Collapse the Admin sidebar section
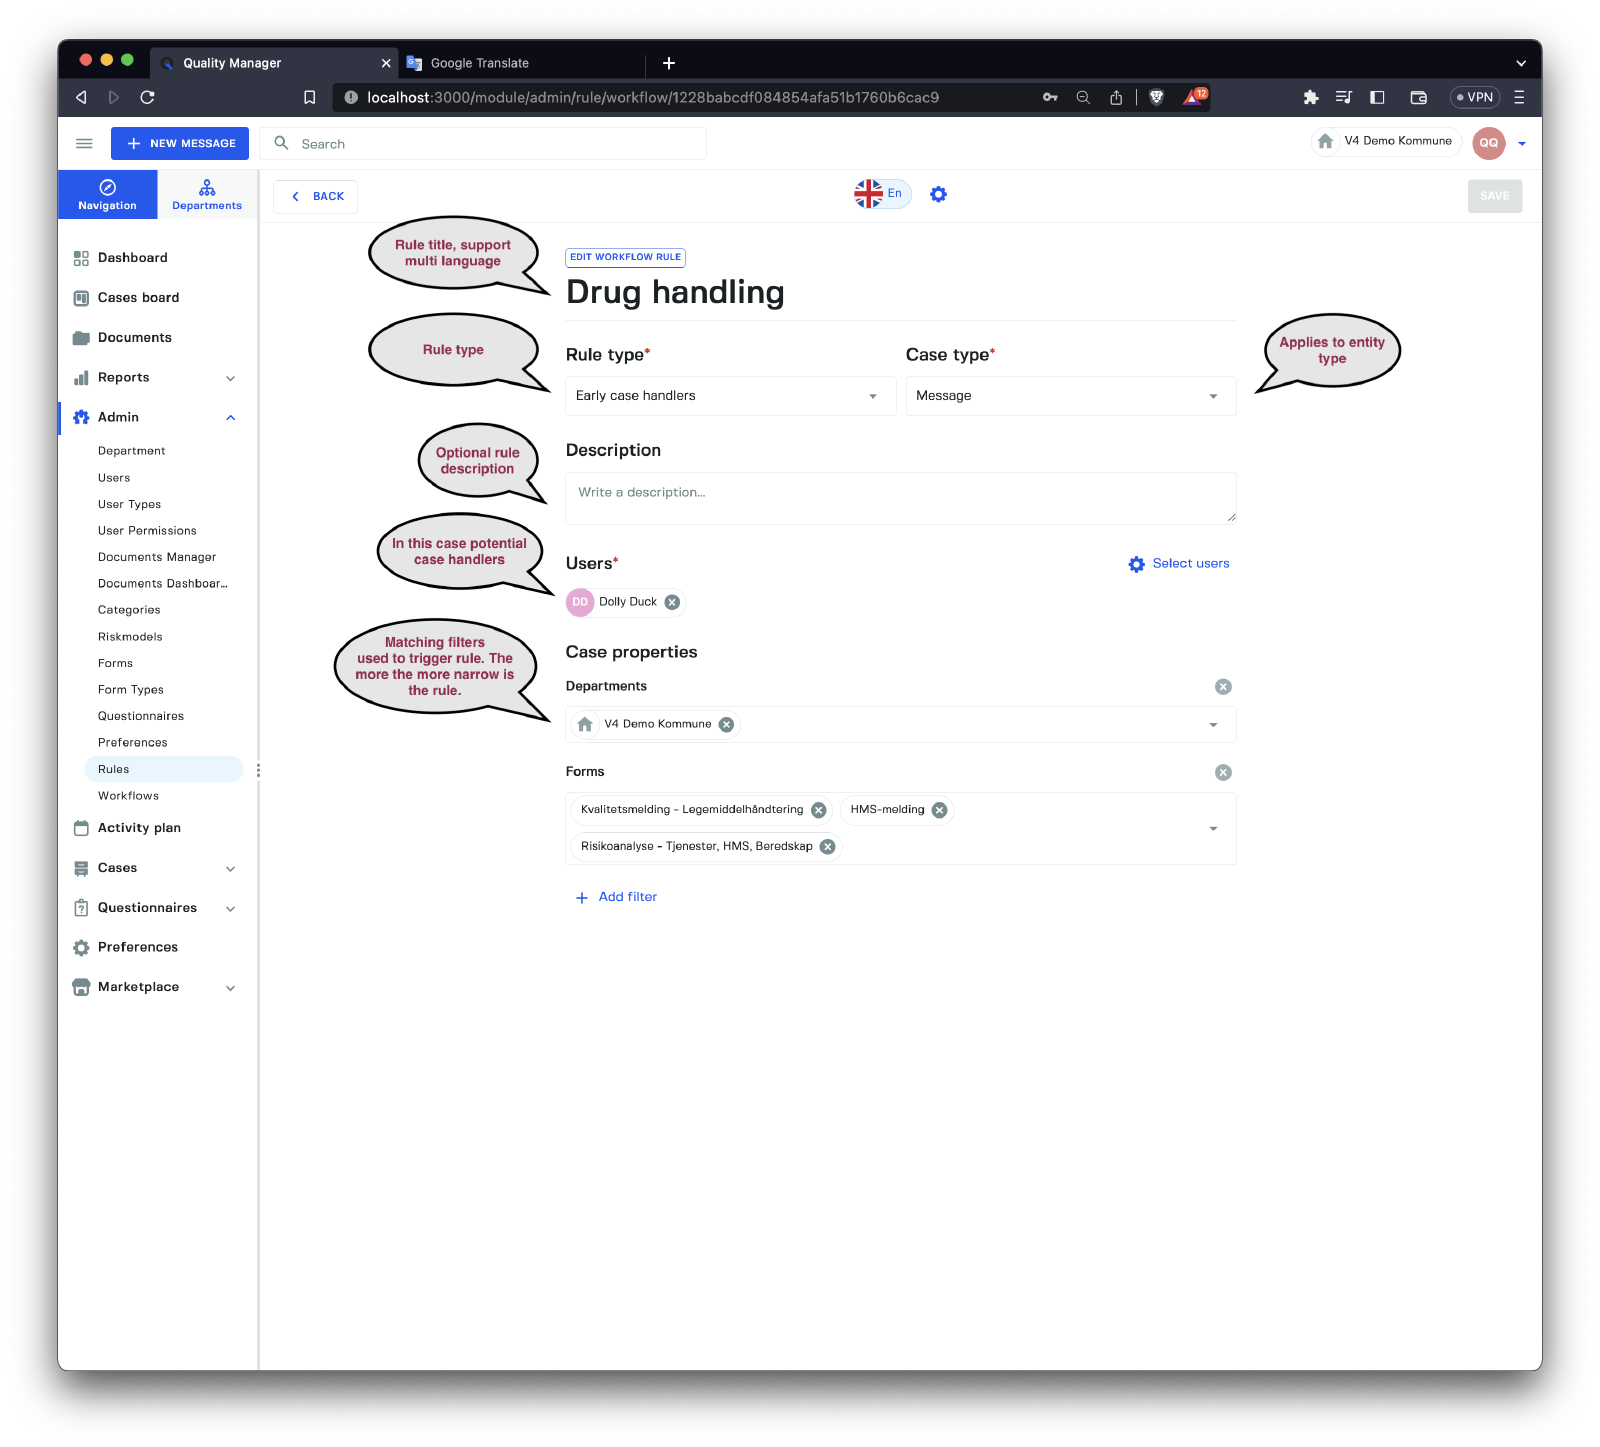Screen dimensions: 1600x1447 [230, 418]
